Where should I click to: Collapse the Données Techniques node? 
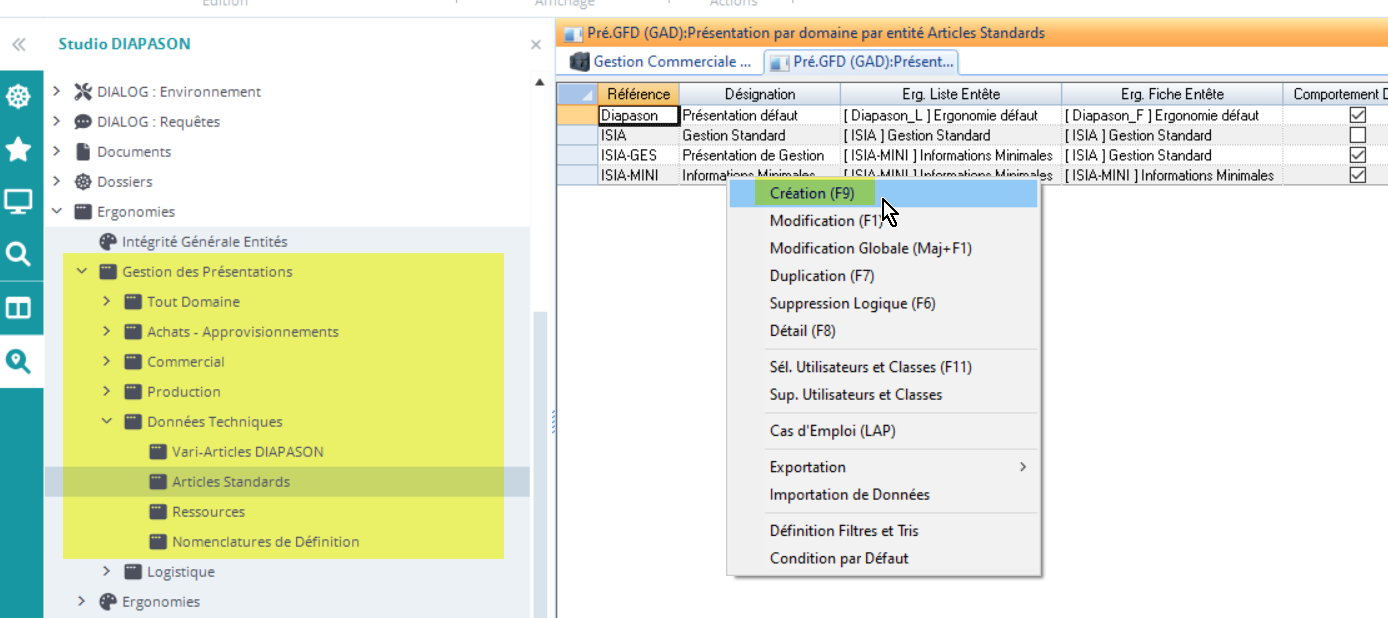107,422
